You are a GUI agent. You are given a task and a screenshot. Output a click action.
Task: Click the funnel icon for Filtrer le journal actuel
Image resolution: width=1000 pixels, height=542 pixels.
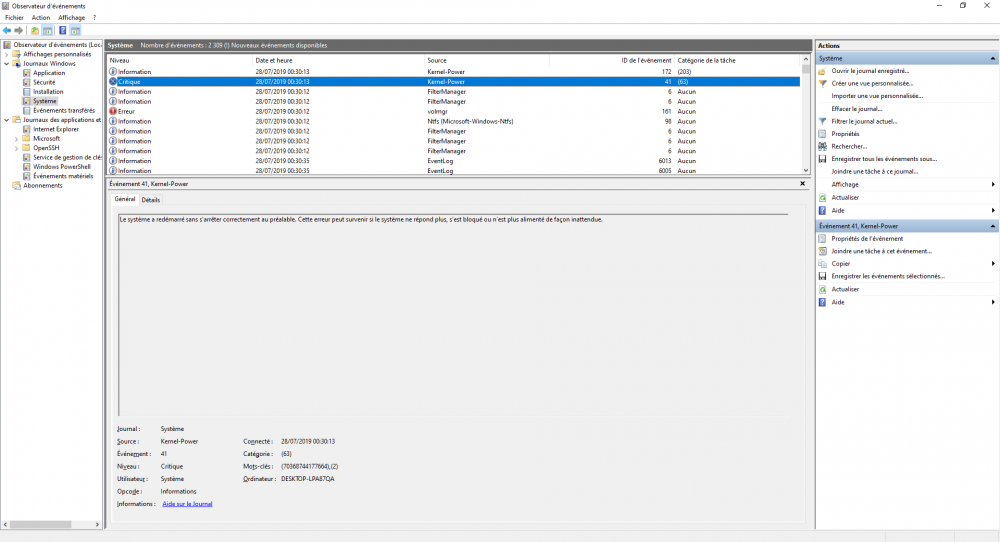pyautogui.click(x=822, y=121)
